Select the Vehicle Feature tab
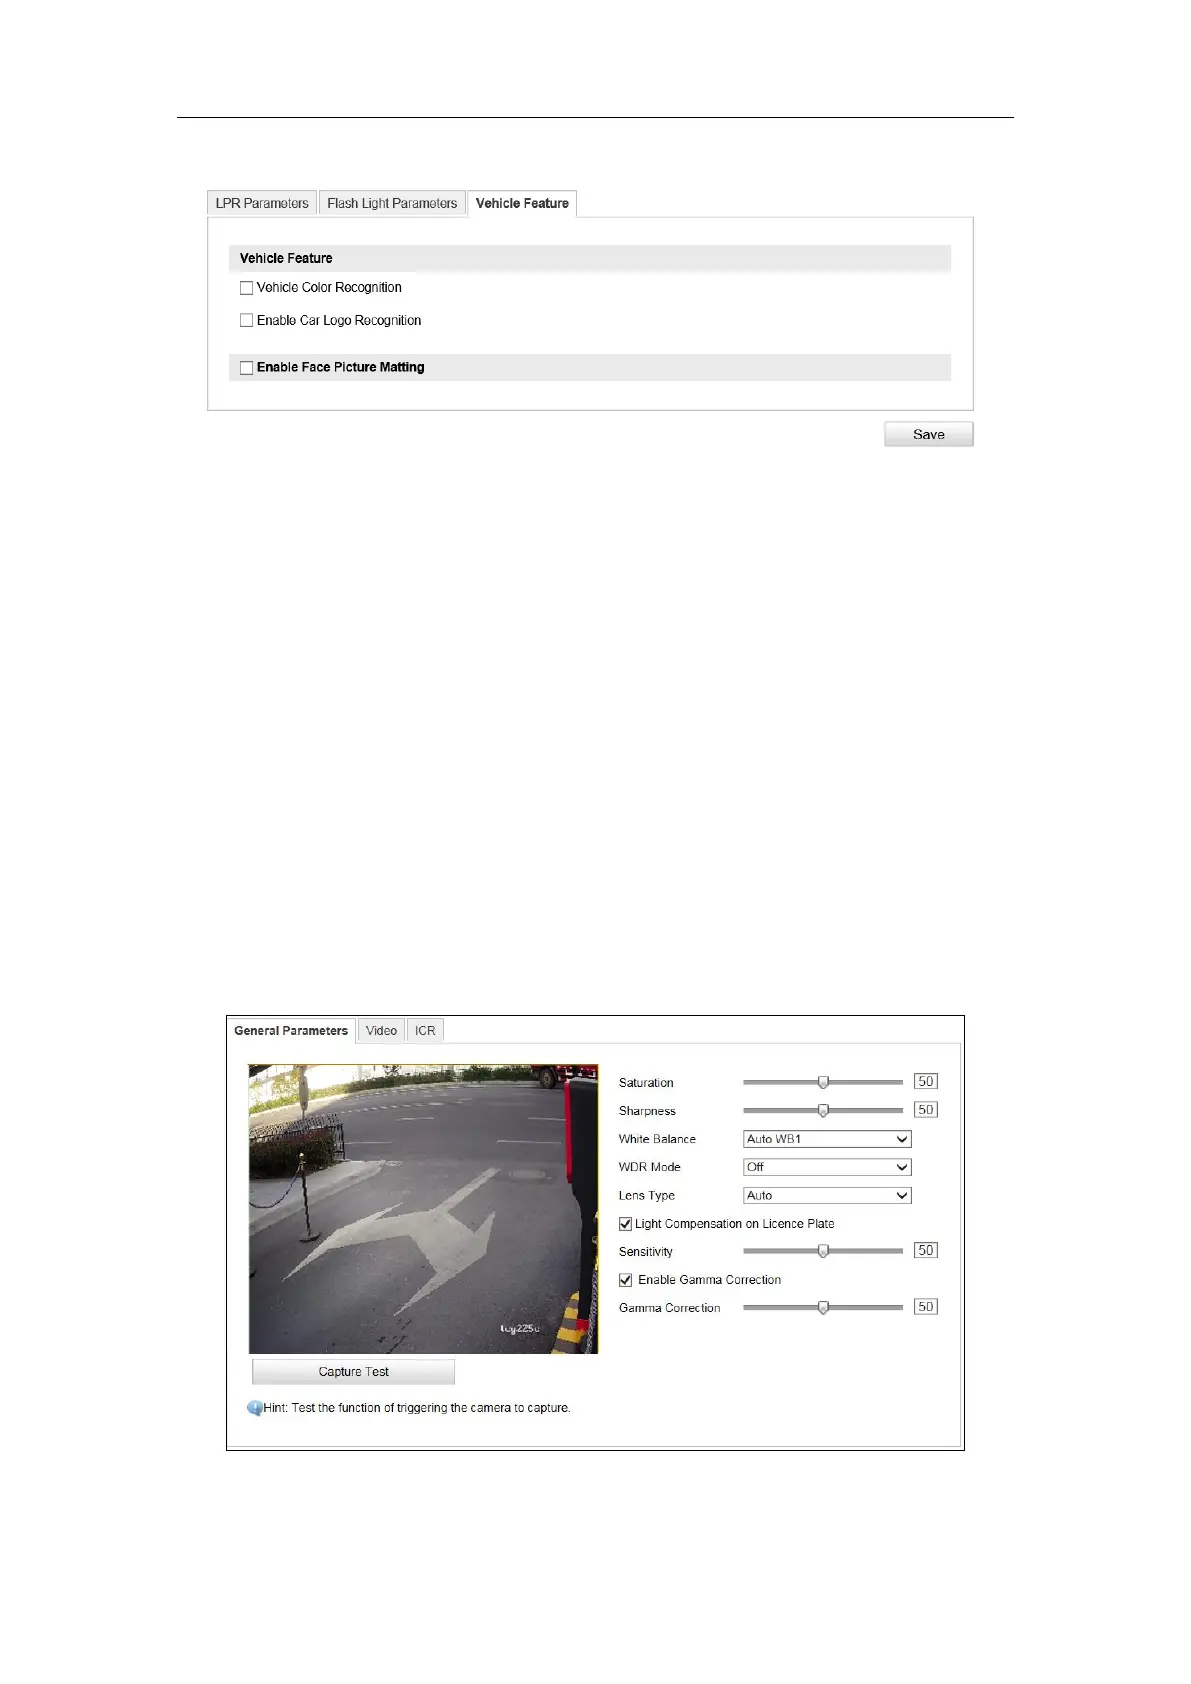 [522, 203]
